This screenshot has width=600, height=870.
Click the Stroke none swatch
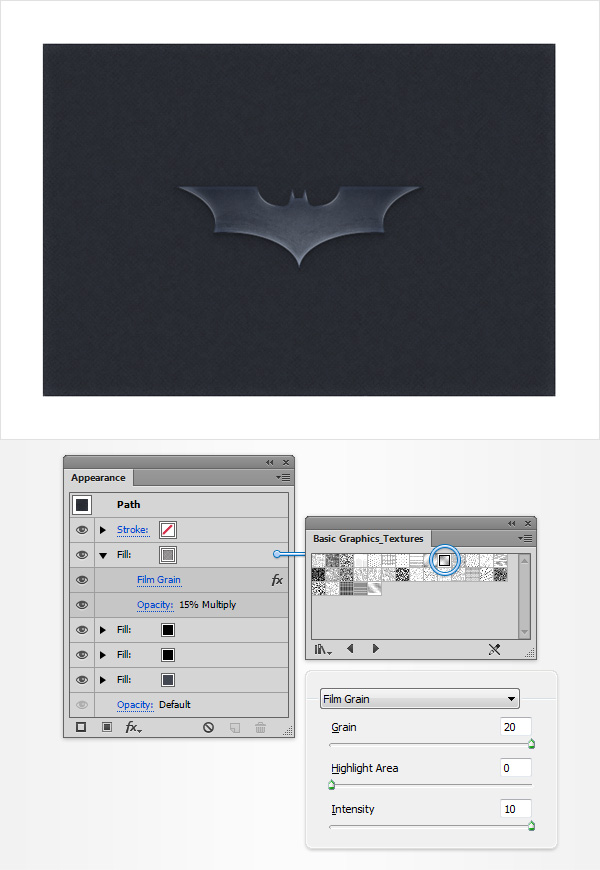coord(168,530)
